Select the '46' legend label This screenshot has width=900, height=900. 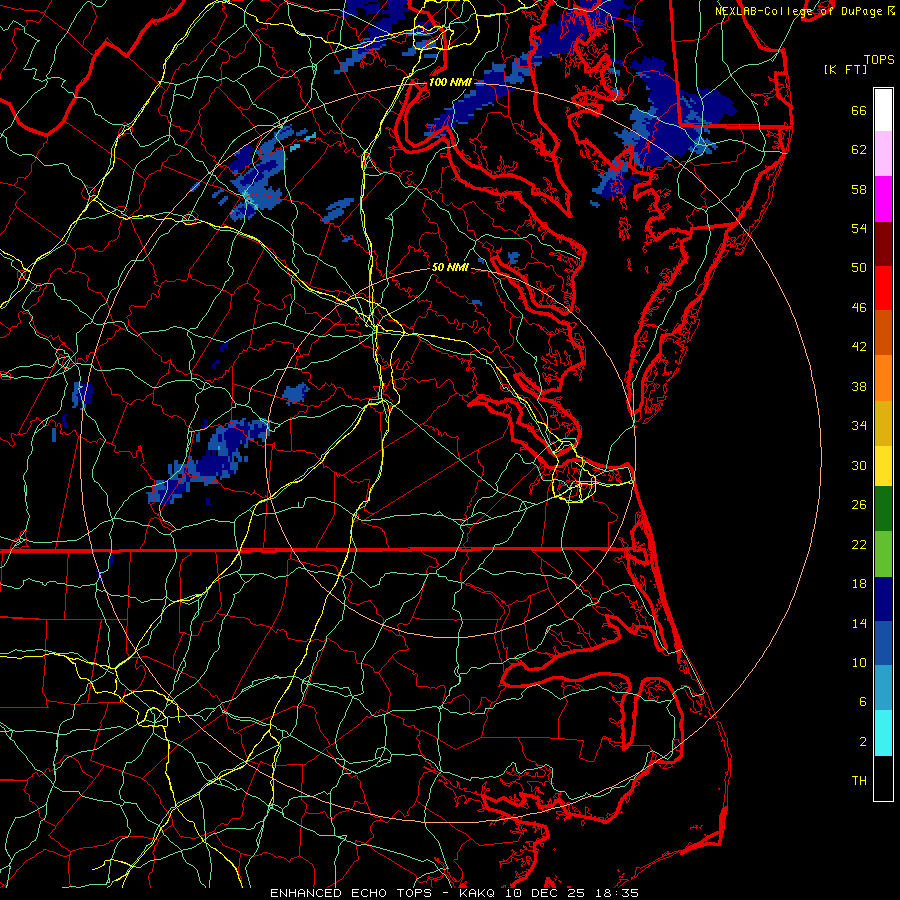pyautogui.click(x=859, y=308)
